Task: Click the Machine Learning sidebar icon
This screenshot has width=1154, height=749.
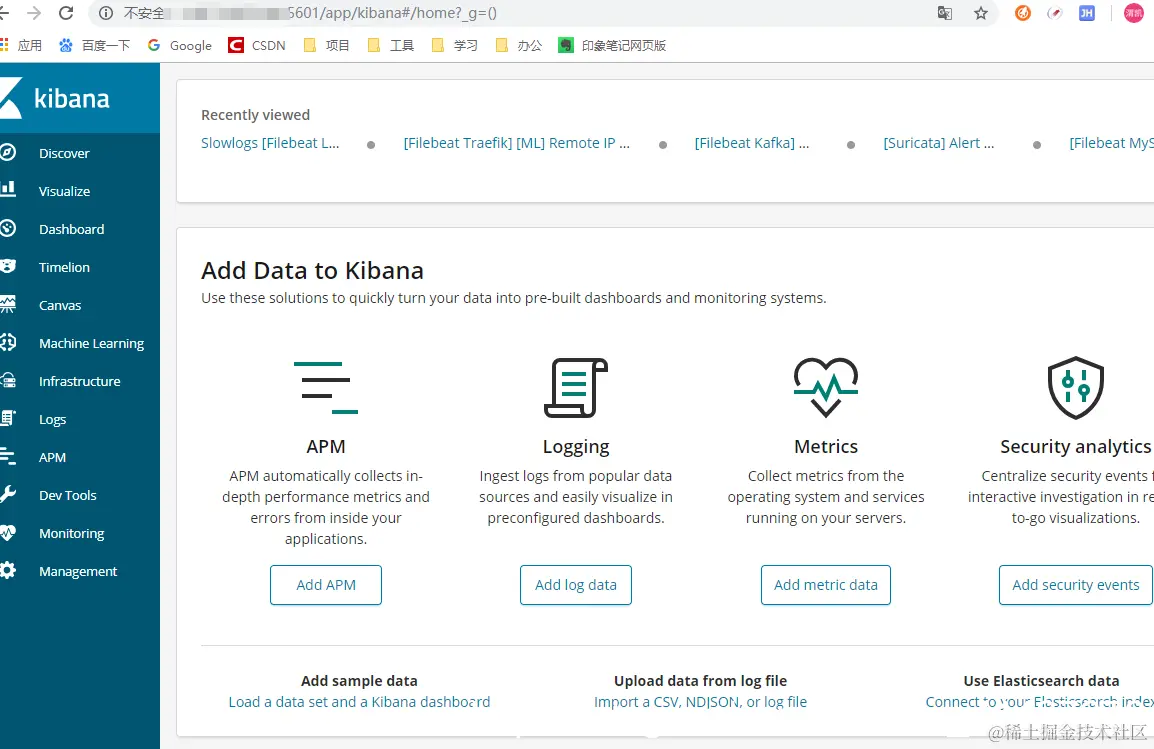Action: (x=7, y=342)
